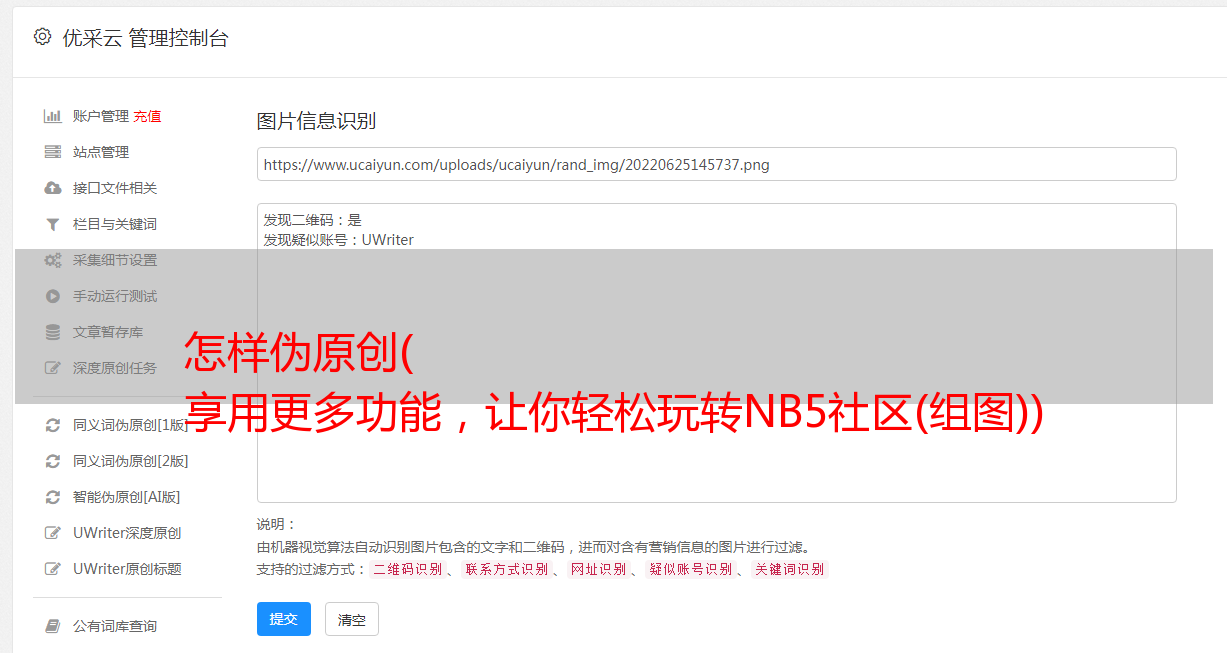The image size is (1227, 653).
Task: Open UWriter原创标题 menu item
Action: coord(127,569)
